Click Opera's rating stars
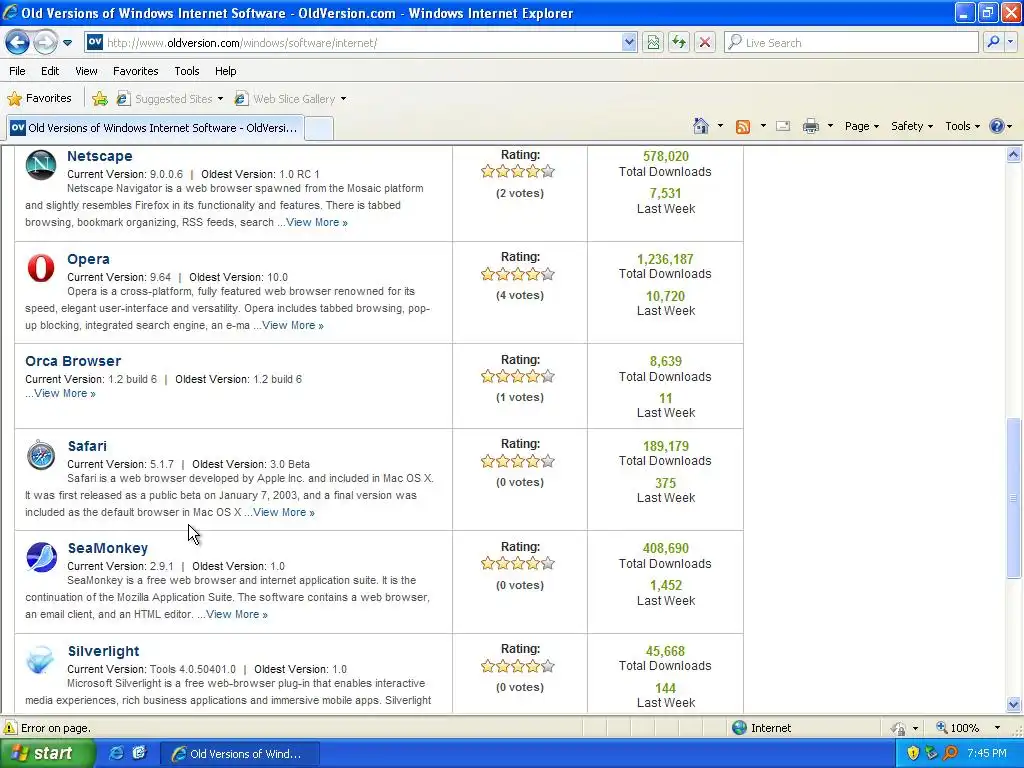Viewport: 1024px width, 768px height. coord(518,274)
